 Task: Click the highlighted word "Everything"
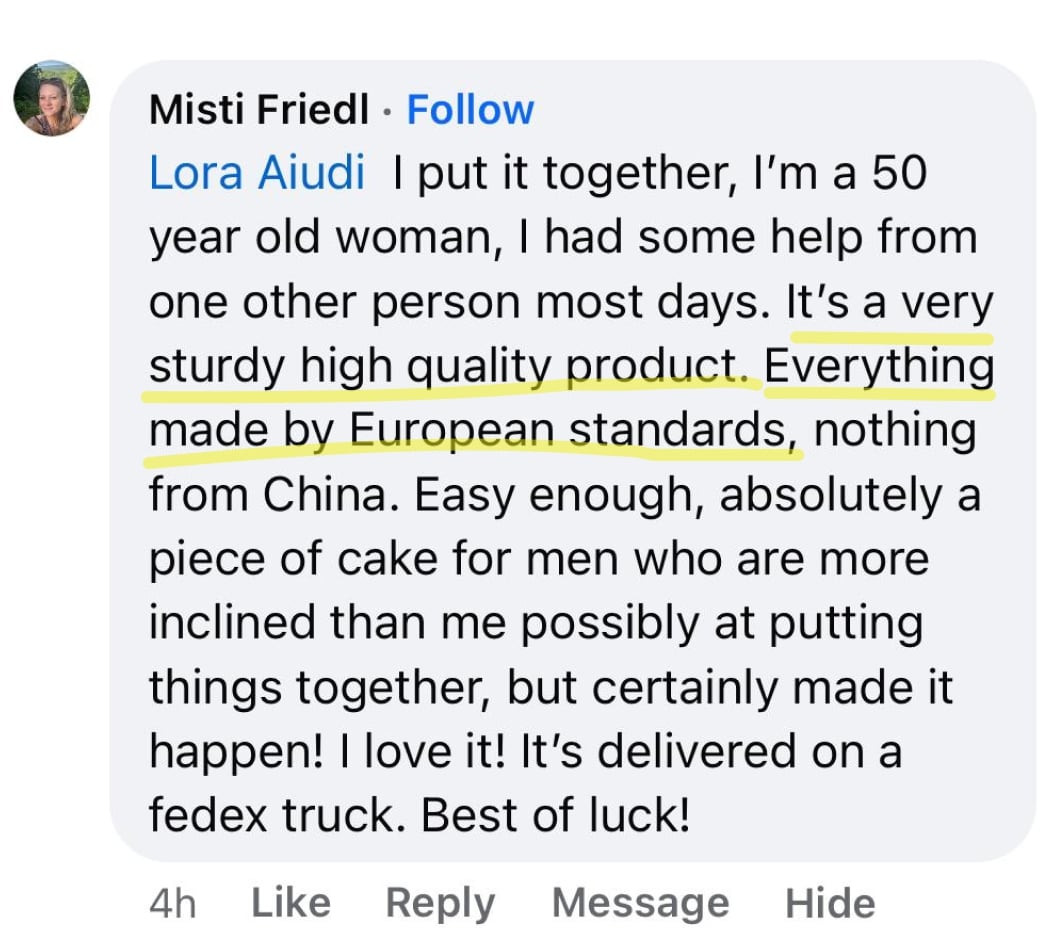(879, 367)
